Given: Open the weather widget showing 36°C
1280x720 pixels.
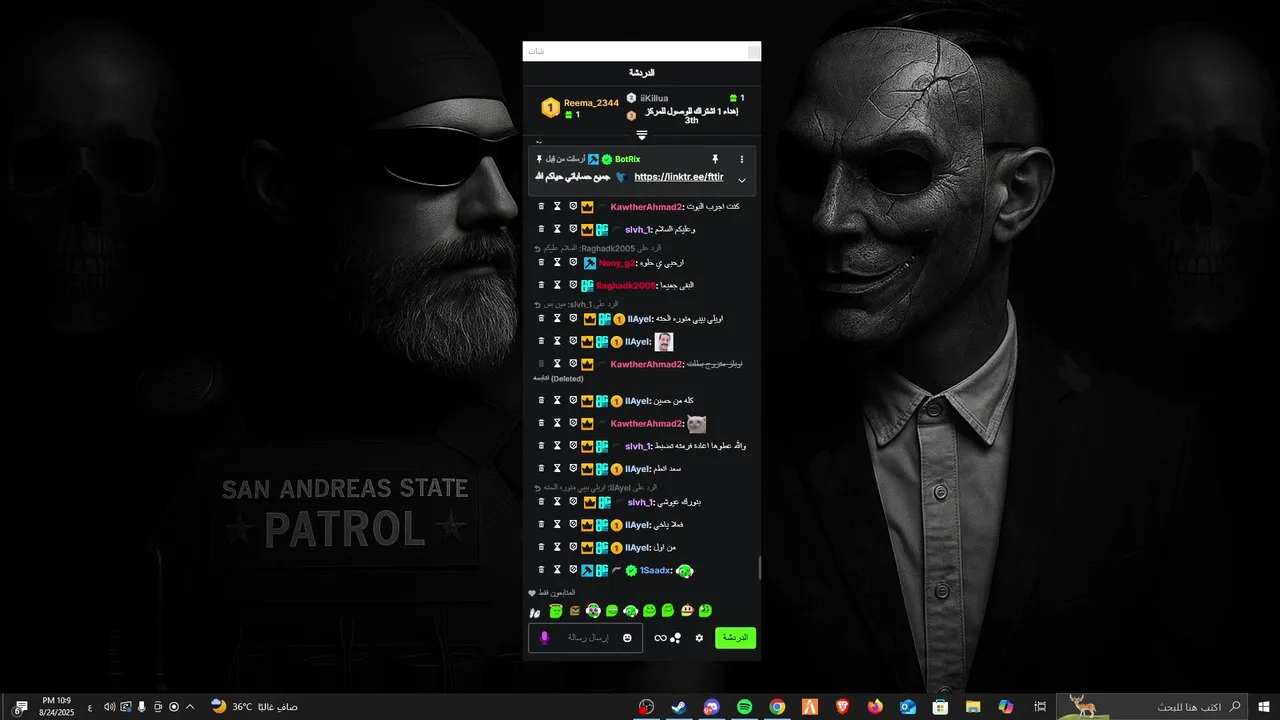Looking at the screenshot, I should point(254,707).
